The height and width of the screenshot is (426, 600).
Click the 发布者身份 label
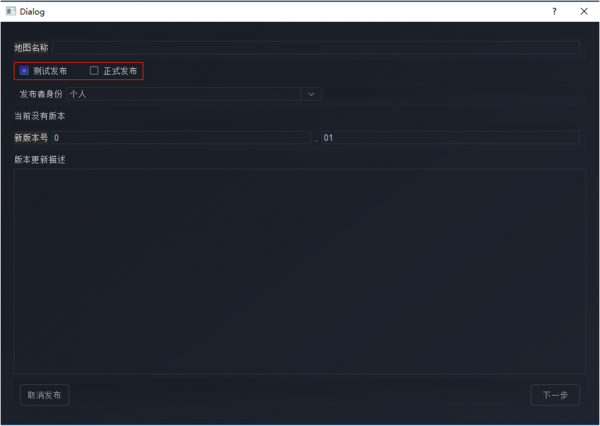click(x=41, y=94)
